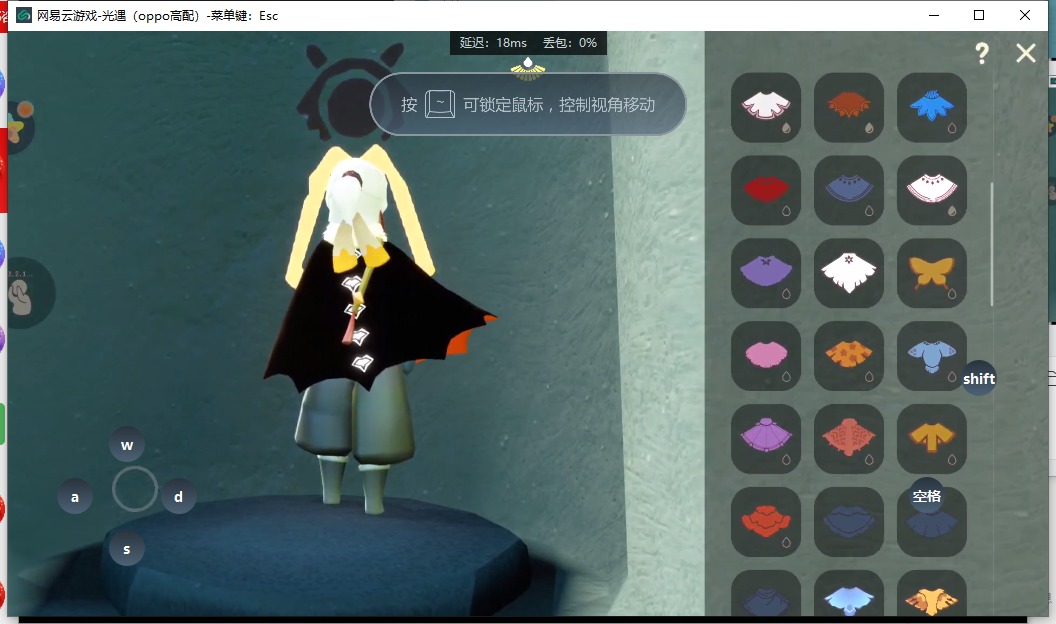
Task: Select the white cape with star emblem
Action: (x=849, y=273)
